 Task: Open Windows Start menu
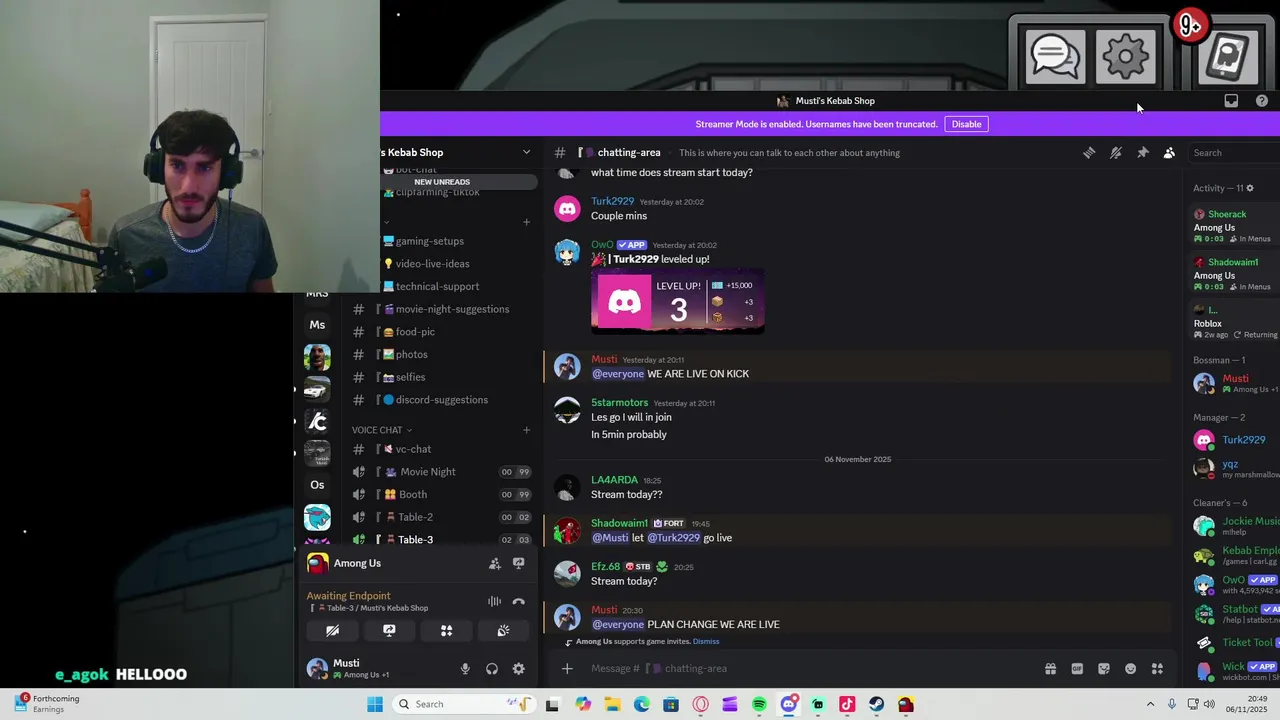tap(375, 704)
